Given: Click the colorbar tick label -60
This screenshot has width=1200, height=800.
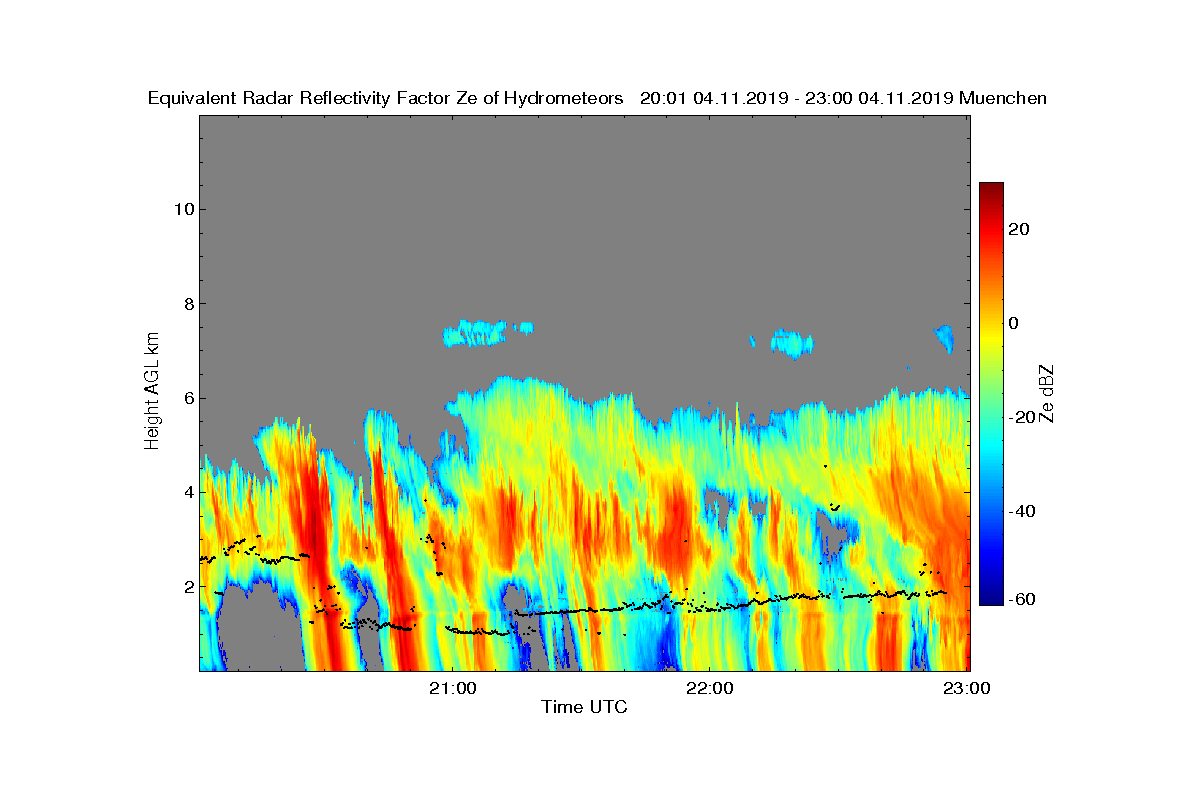Looking at the screenshot, I should coord(1021,599).
